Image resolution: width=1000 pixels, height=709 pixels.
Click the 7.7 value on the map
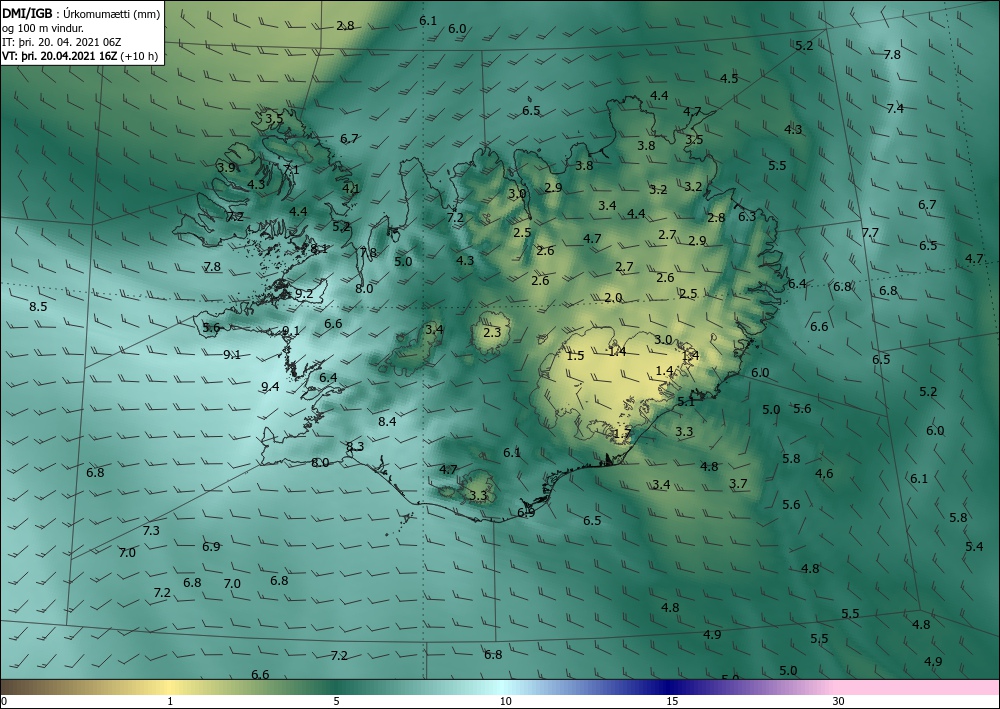870,233
